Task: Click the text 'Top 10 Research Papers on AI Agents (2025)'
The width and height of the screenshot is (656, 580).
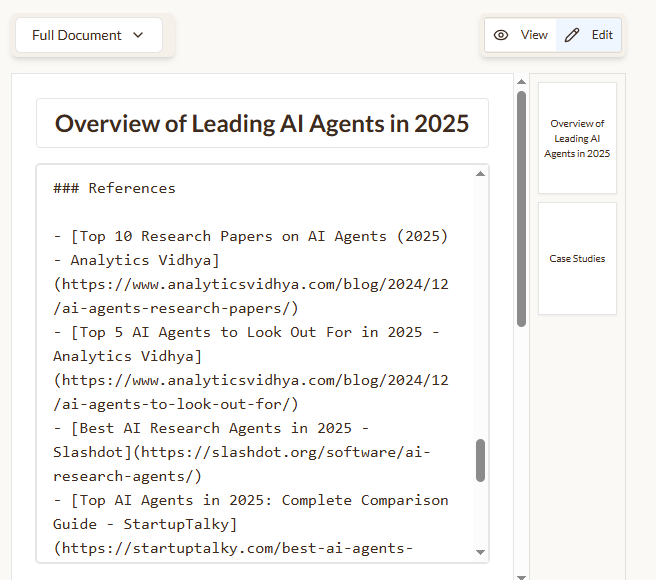Action: pyautogui.click(x=264, y=236)
